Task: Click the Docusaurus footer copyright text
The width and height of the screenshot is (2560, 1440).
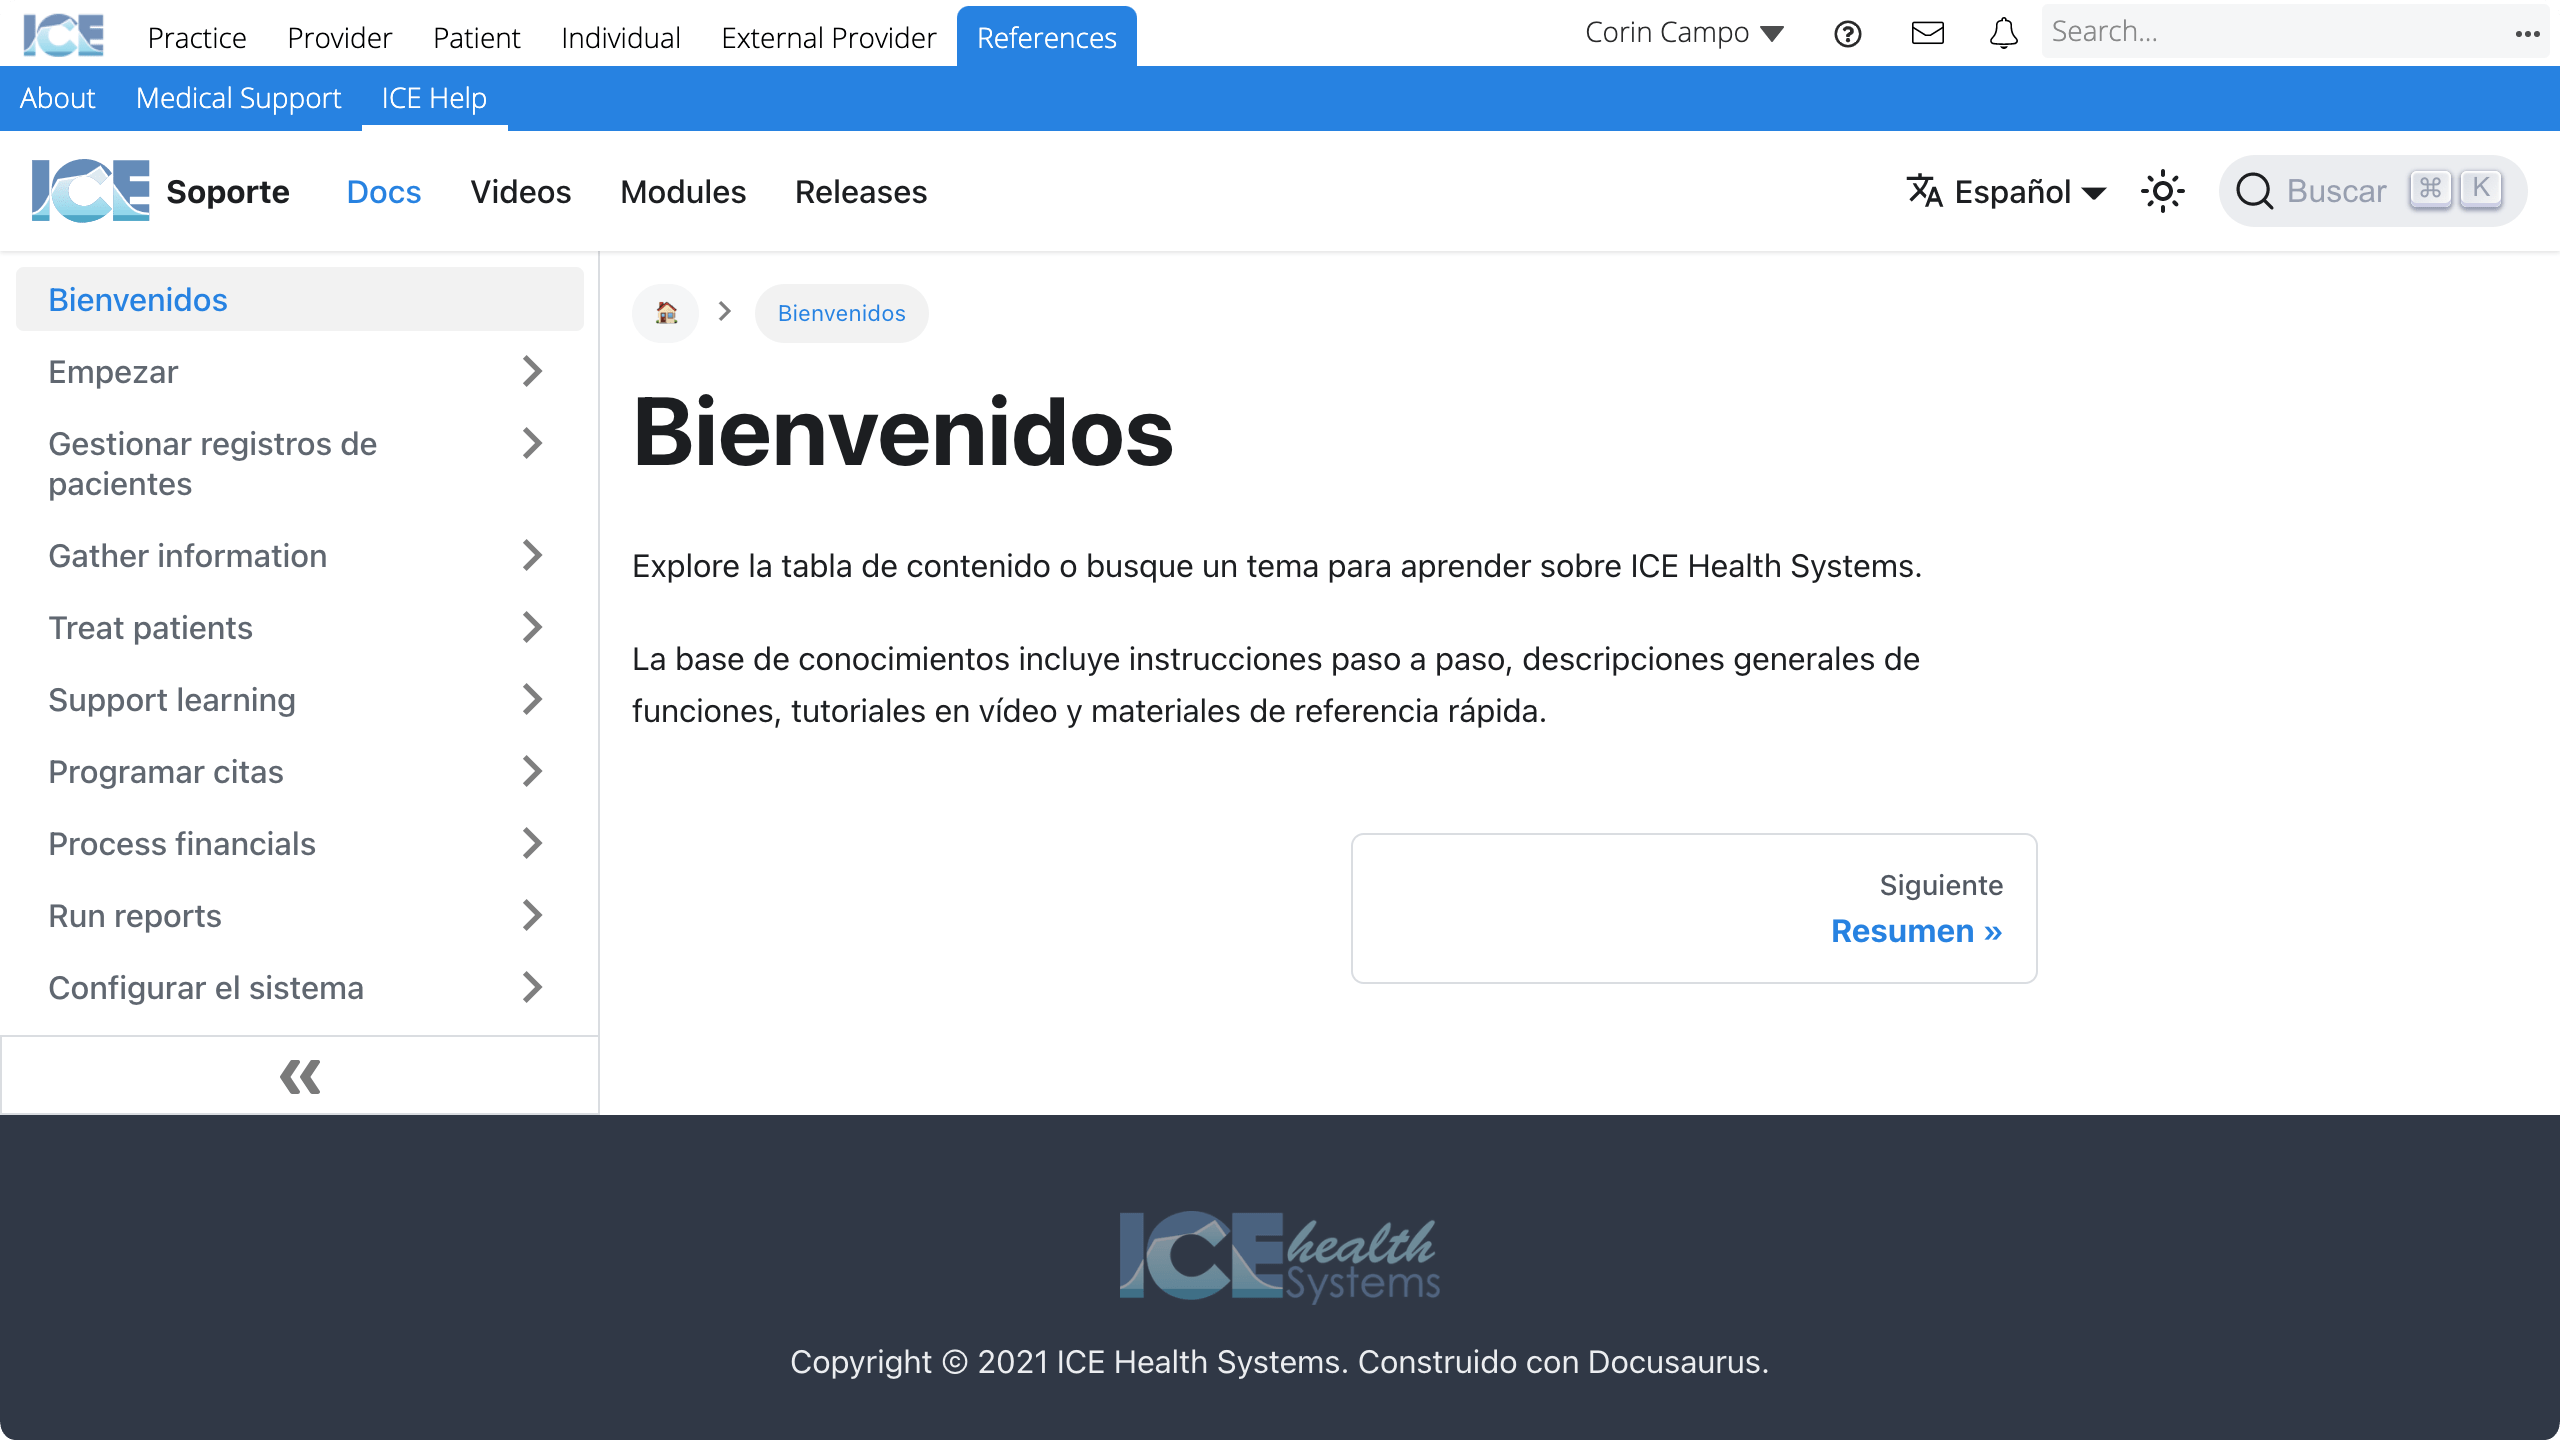Action: point(1280,1362)
